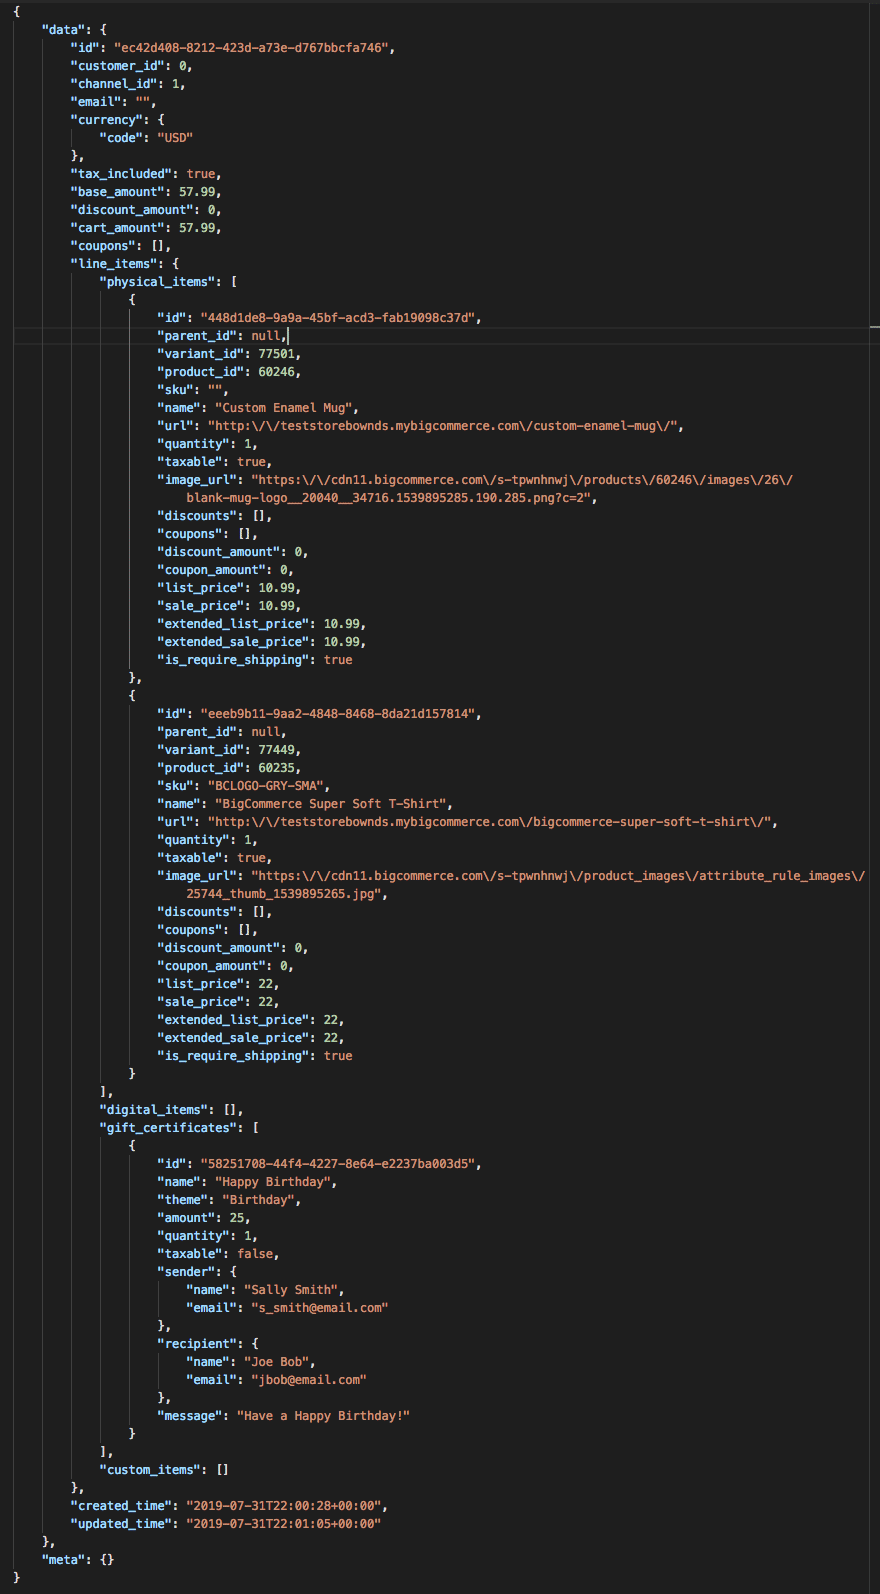Screen dimensions: 880x1594
Task: Click the "list_price": 10.99 line
Action: (x=229, y=588)
